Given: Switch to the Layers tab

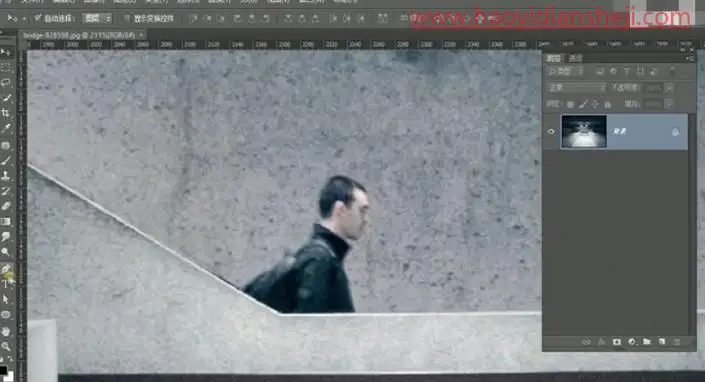Looking at the screenshot, I should point(554,58).
